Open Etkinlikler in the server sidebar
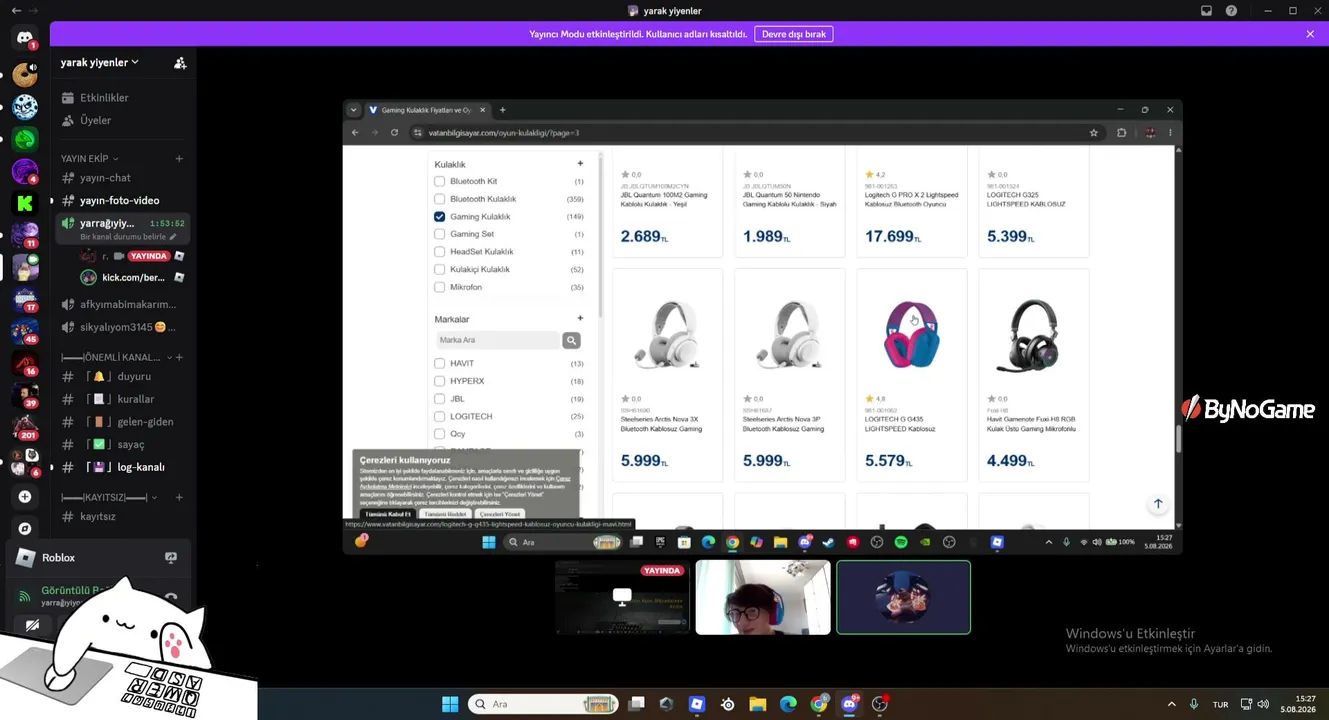This screenshot has height=720, width=1329. coord(104,98)
